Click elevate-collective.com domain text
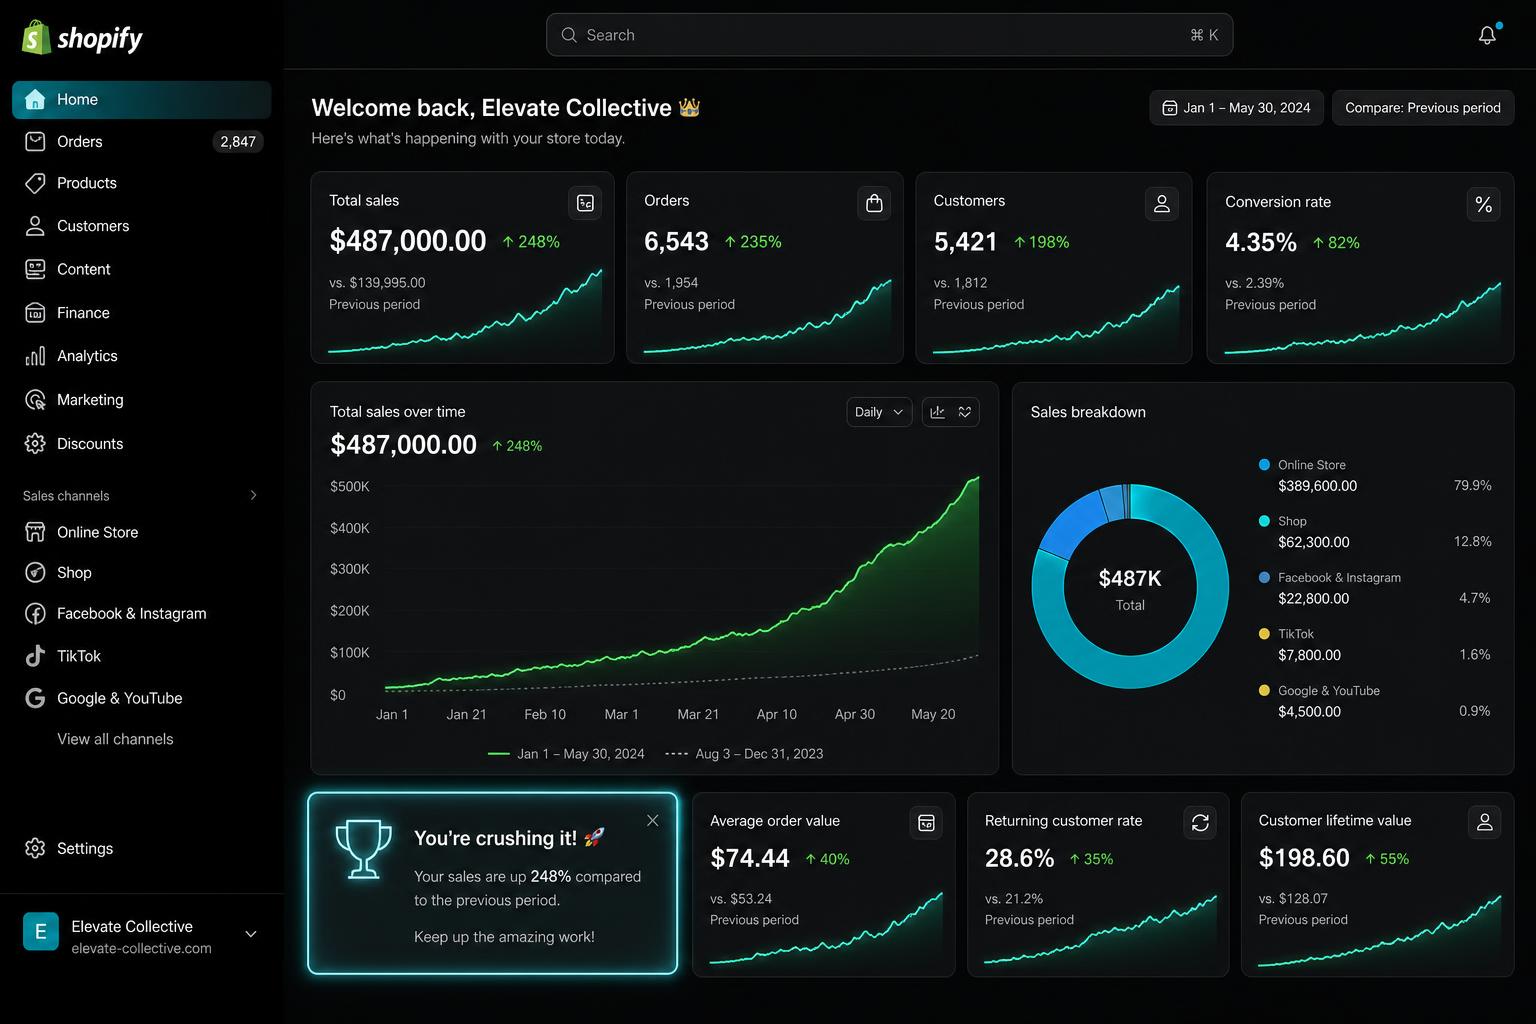Viewport: 1536px width, 1024px height. coord(141,948)
